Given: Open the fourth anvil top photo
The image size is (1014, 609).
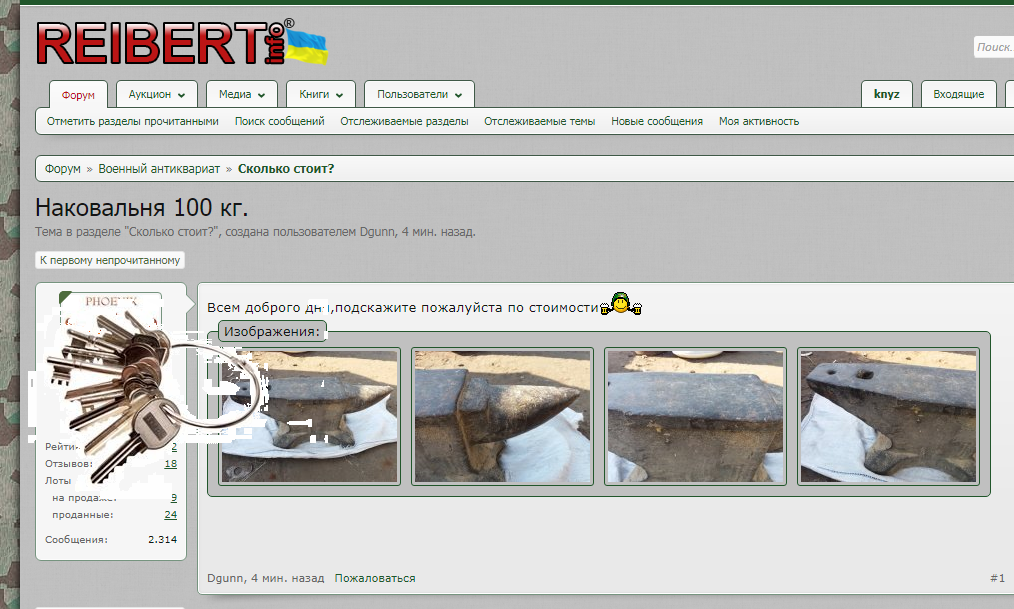Looking at the screenshot, I should pos(889,415).
